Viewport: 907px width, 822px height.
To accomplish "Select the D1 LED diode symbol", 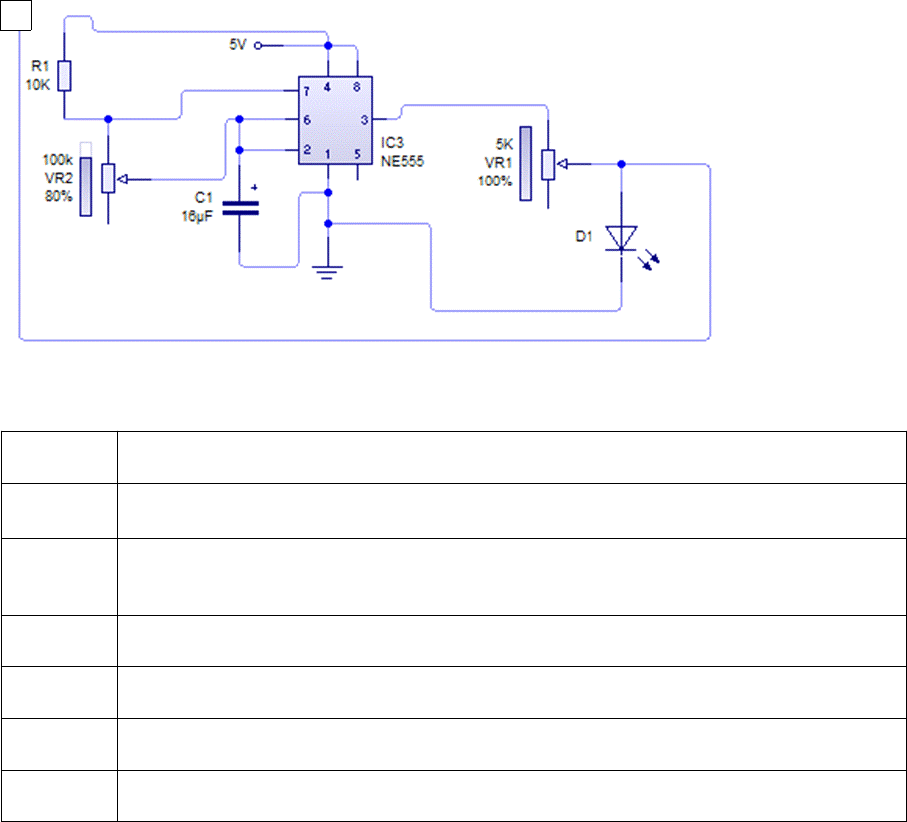I will pyautogui.click(x=622, y=238).
